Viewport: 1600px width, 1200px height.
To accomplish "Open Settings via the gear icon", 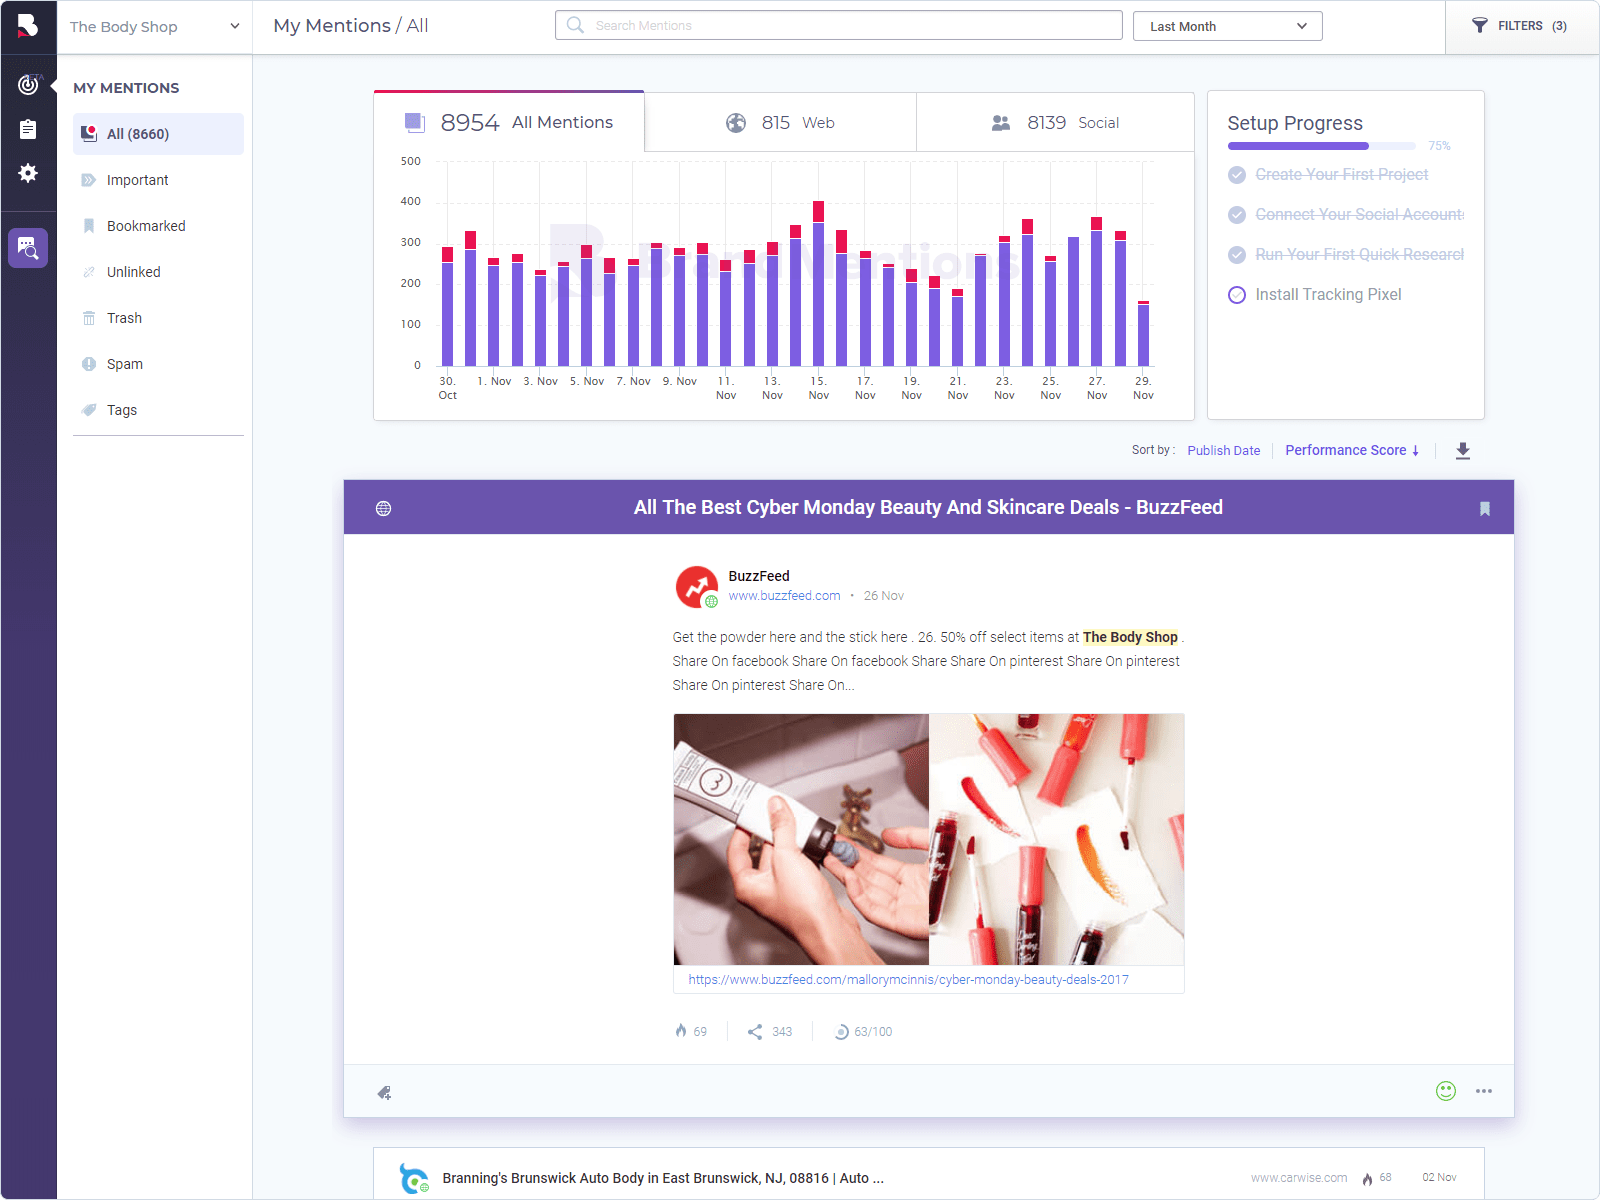I will click(x=29, y=174).
